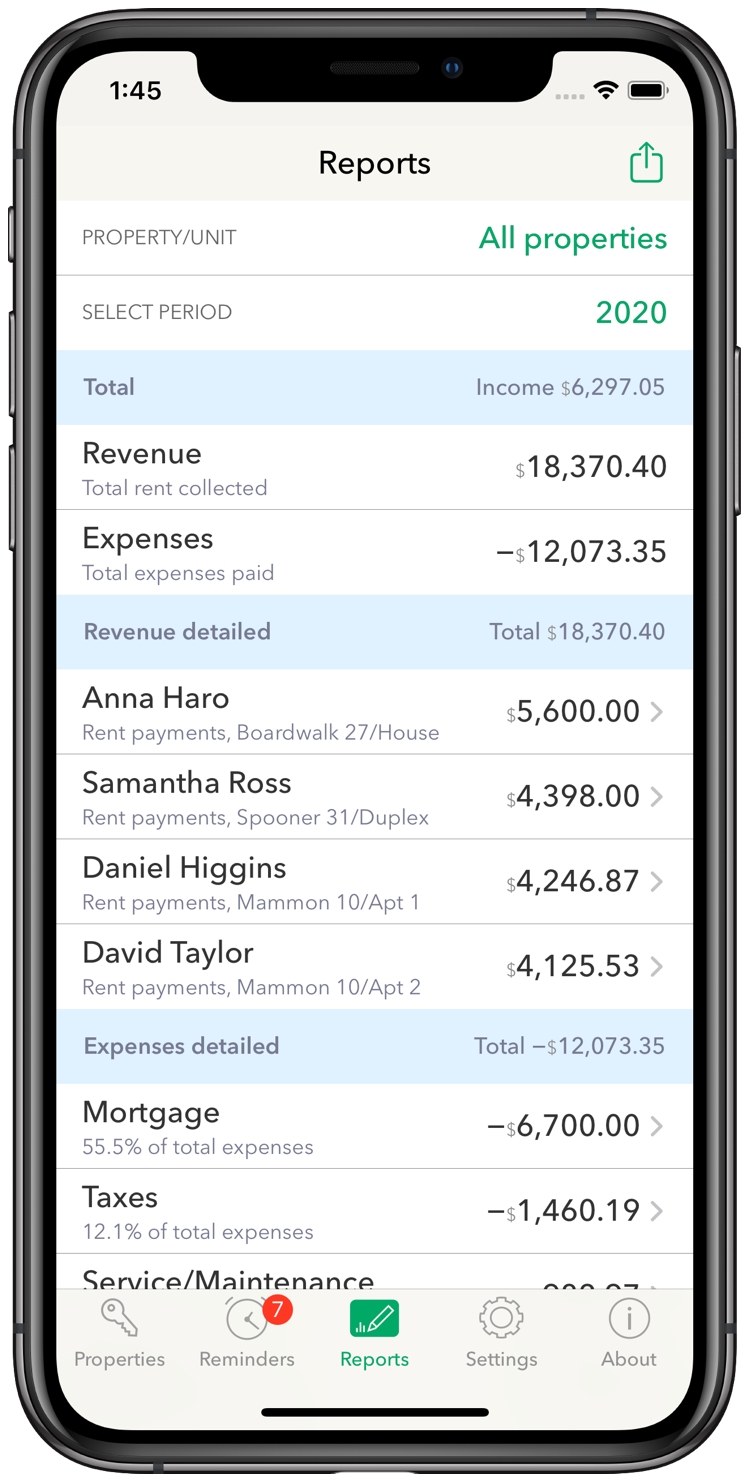The image size is (750, 1481).
Task: Tap the share export icon
Action: (646, 163)
